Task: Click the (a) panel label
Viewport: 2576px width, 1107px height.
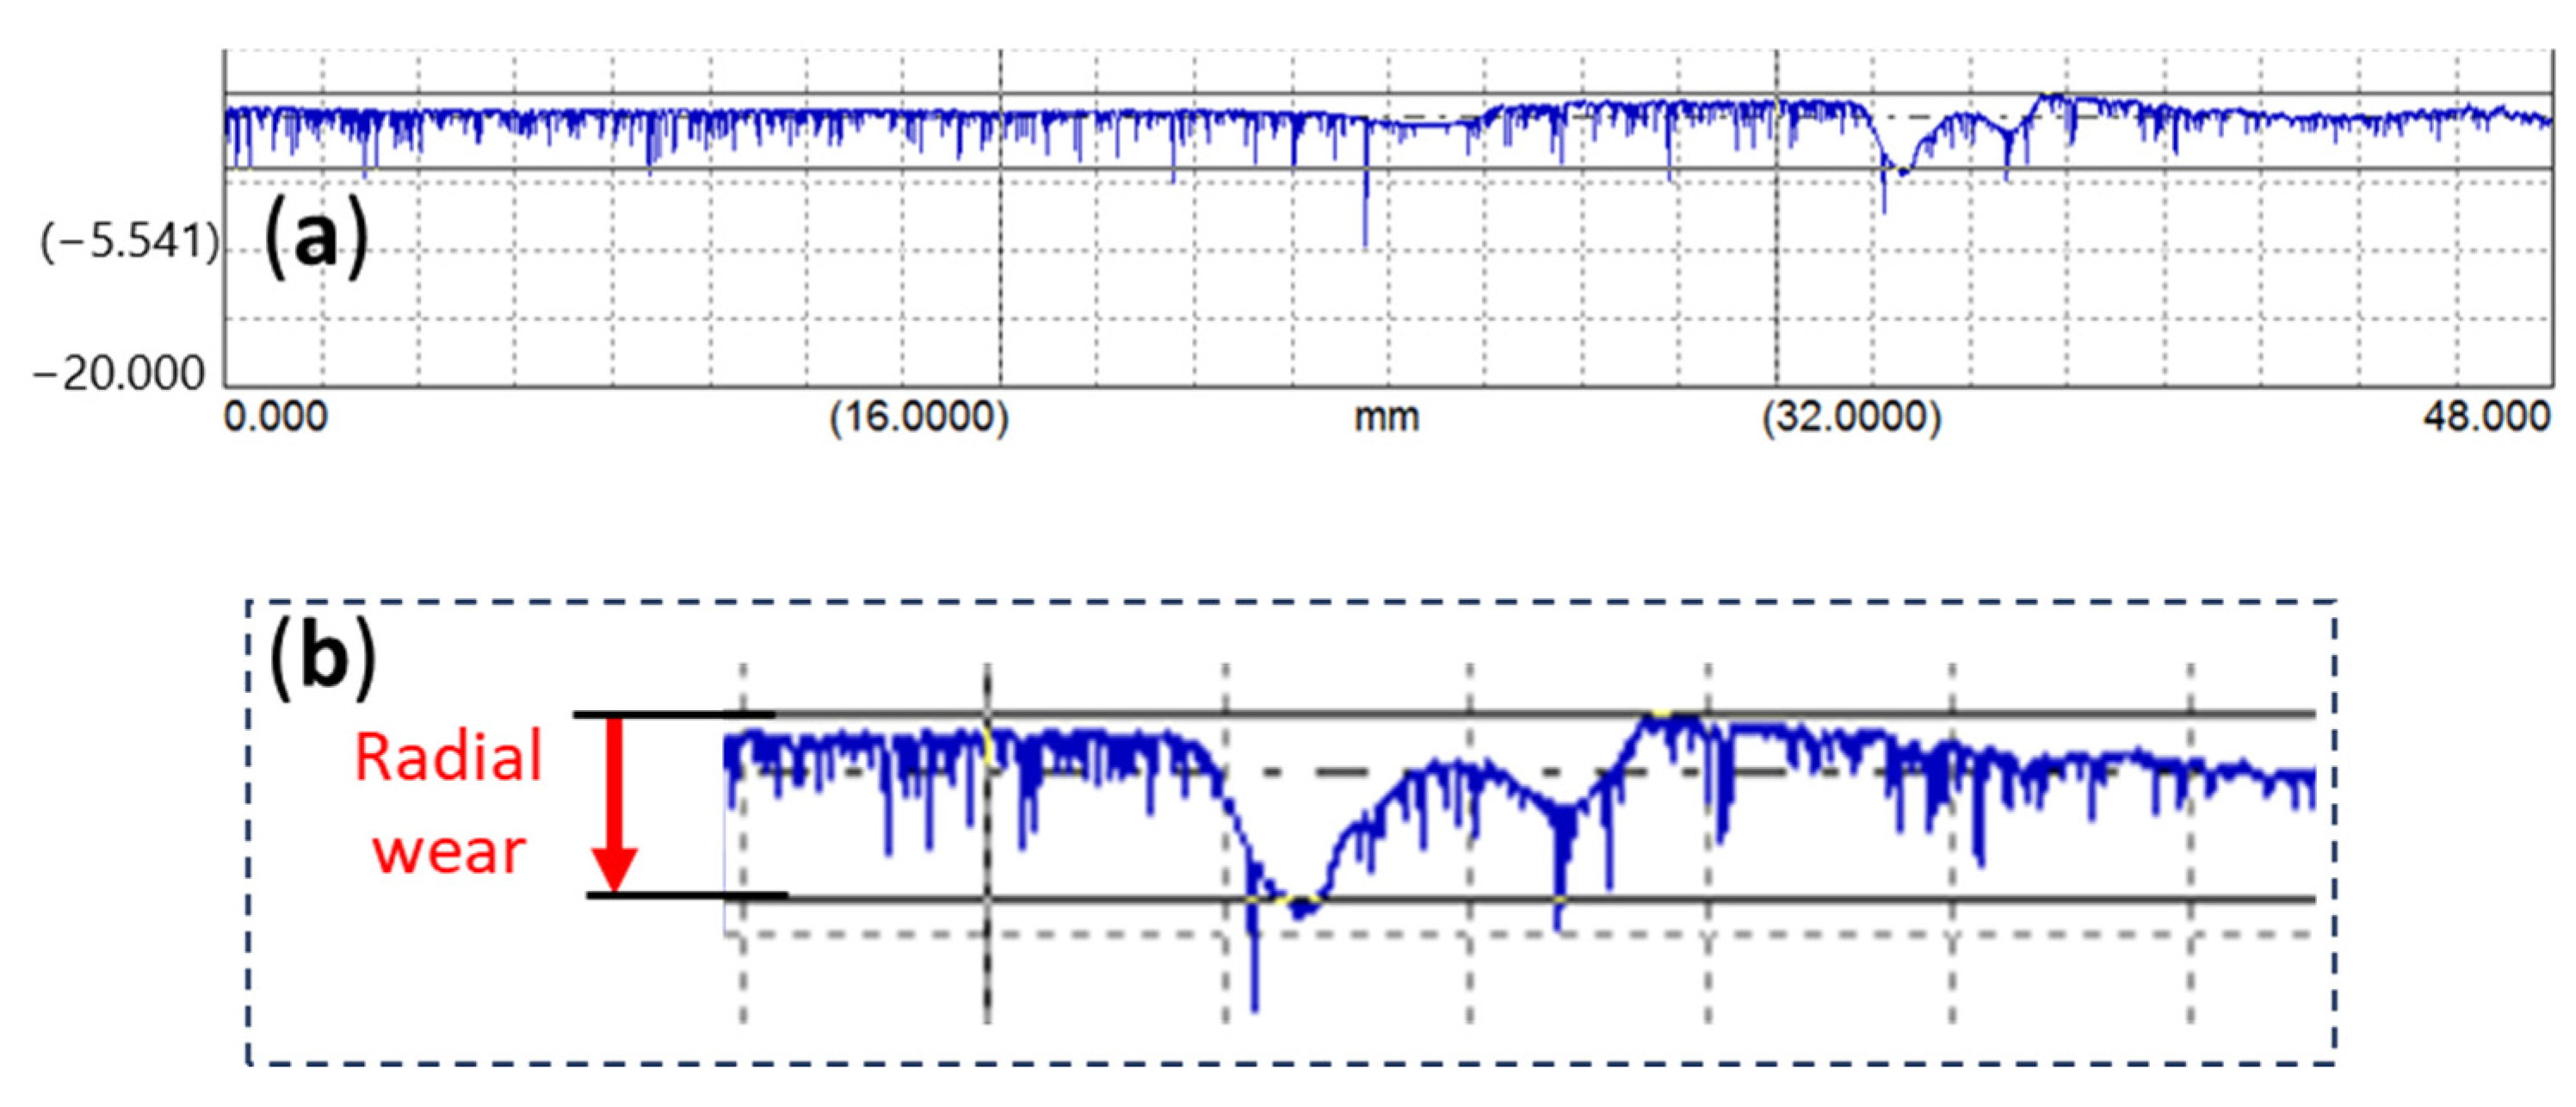Action: [x=316, y=241]
